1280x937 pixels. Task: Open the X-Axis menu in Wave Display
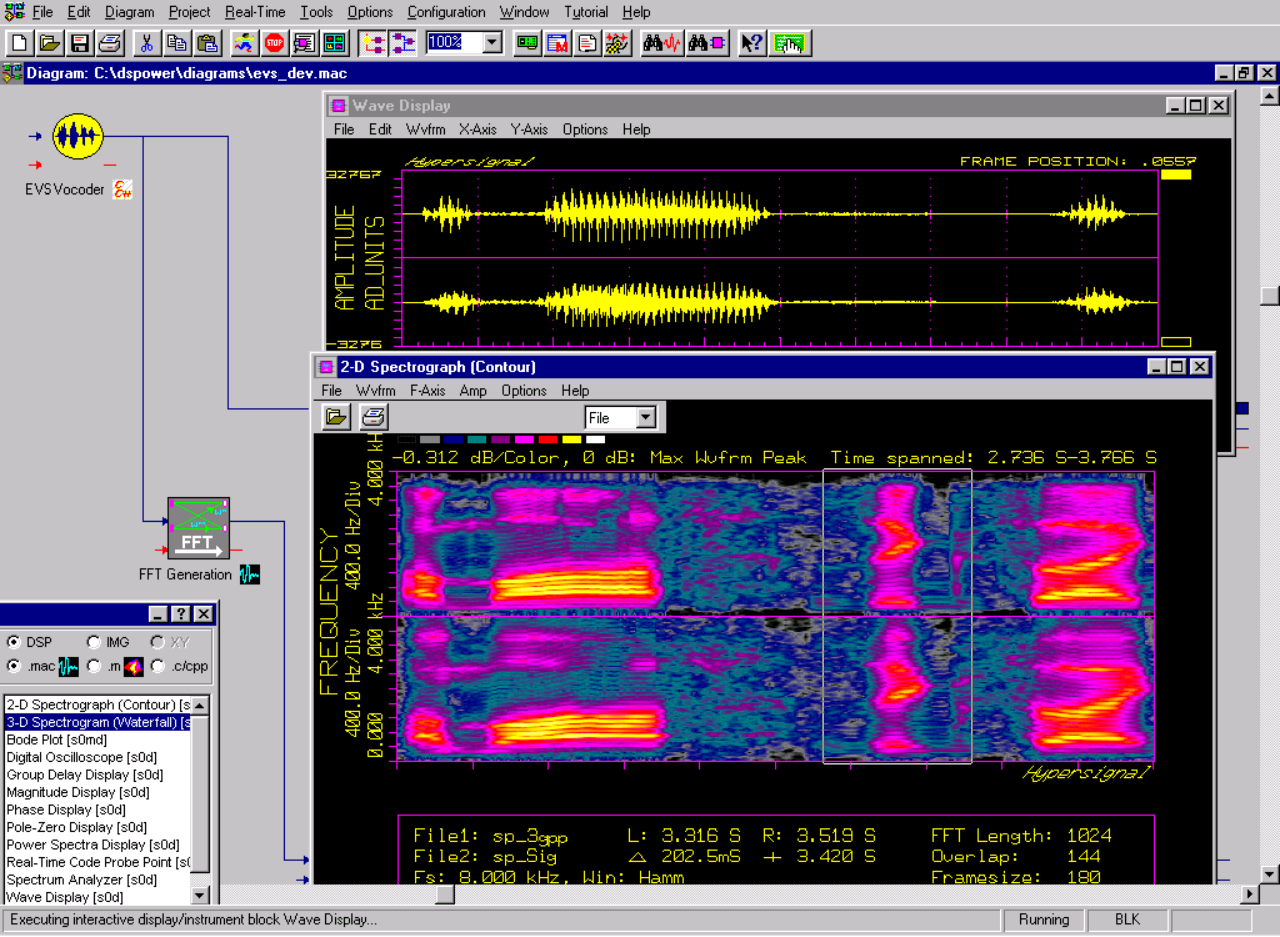478,129
